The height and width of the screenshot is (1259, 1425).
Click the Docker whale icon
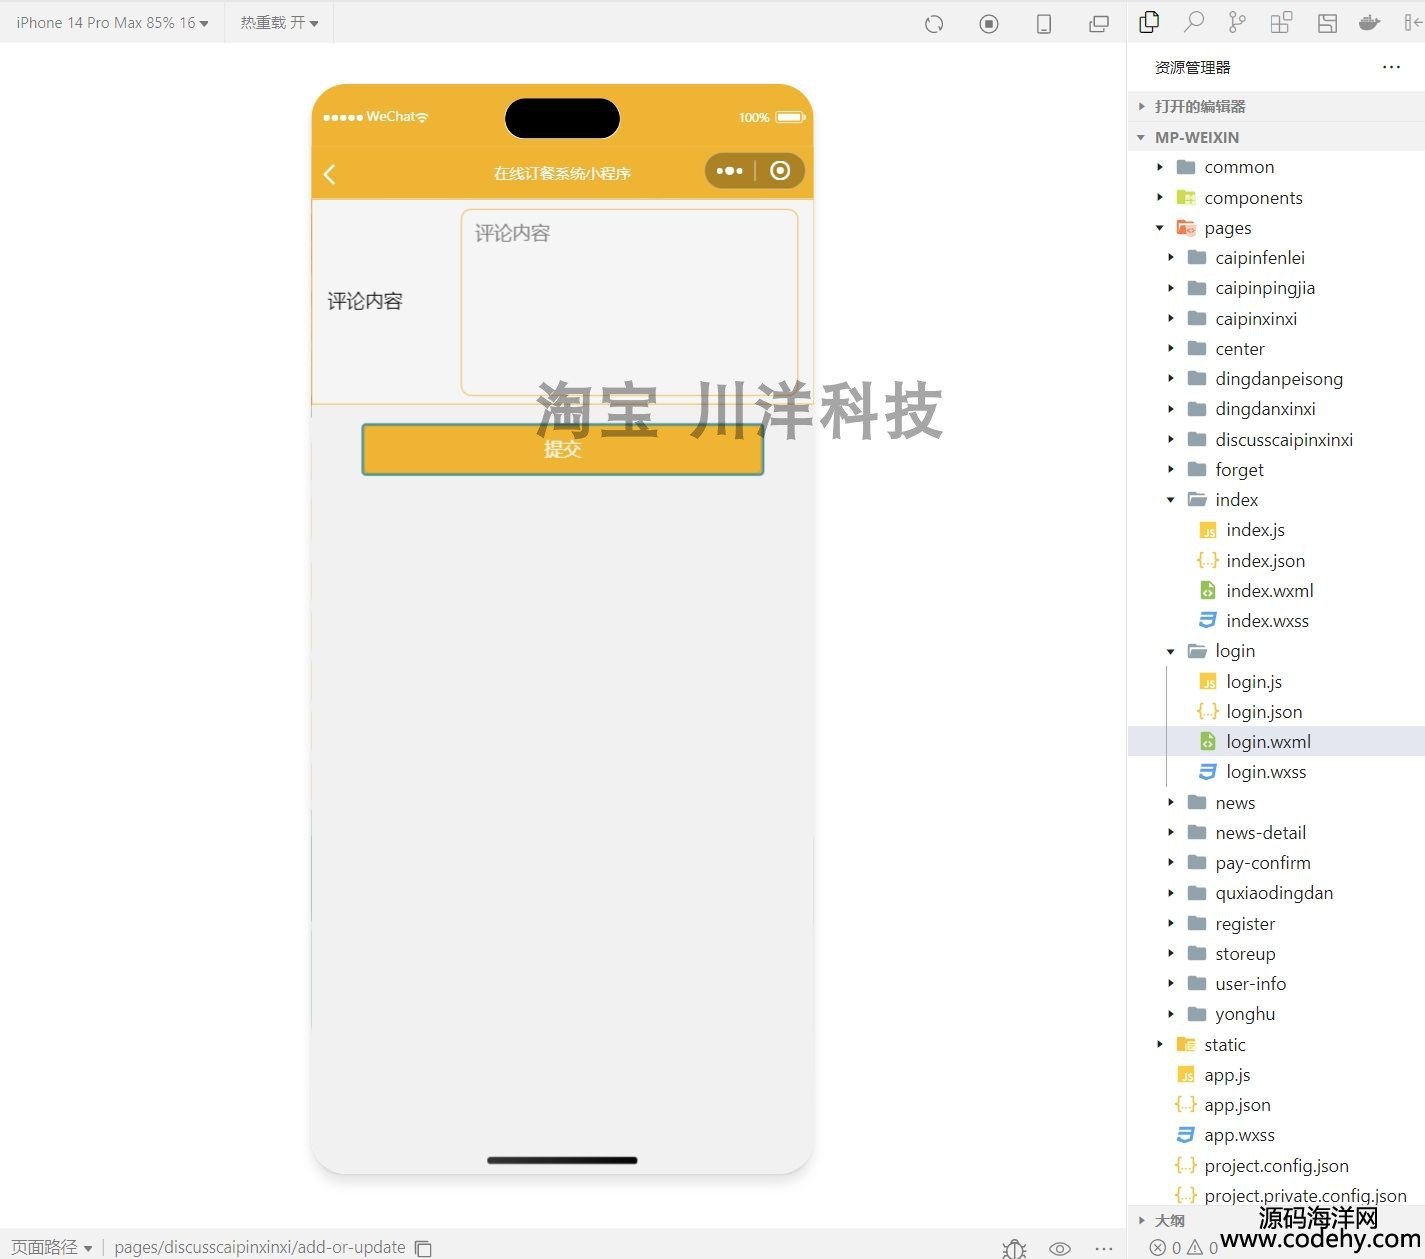pyautogui.click(x=1369, y=22)
